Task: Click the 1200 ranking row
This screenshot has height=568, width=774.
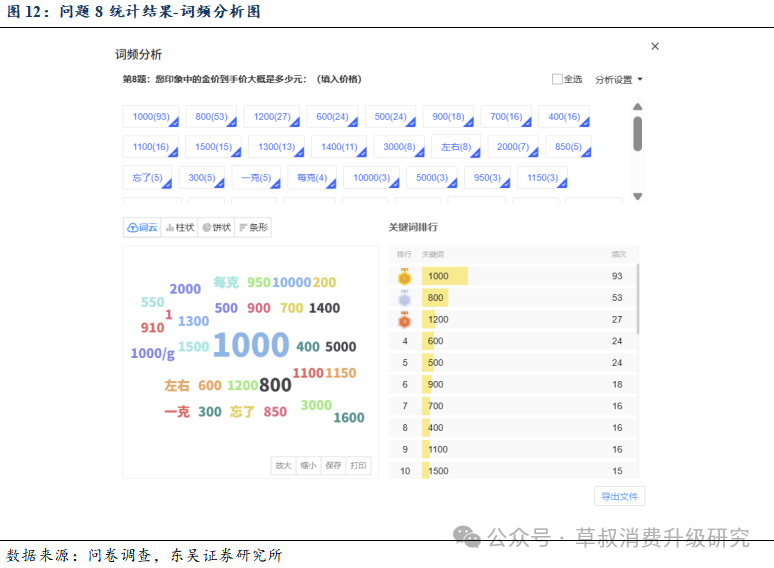Action: click(513, 320)
